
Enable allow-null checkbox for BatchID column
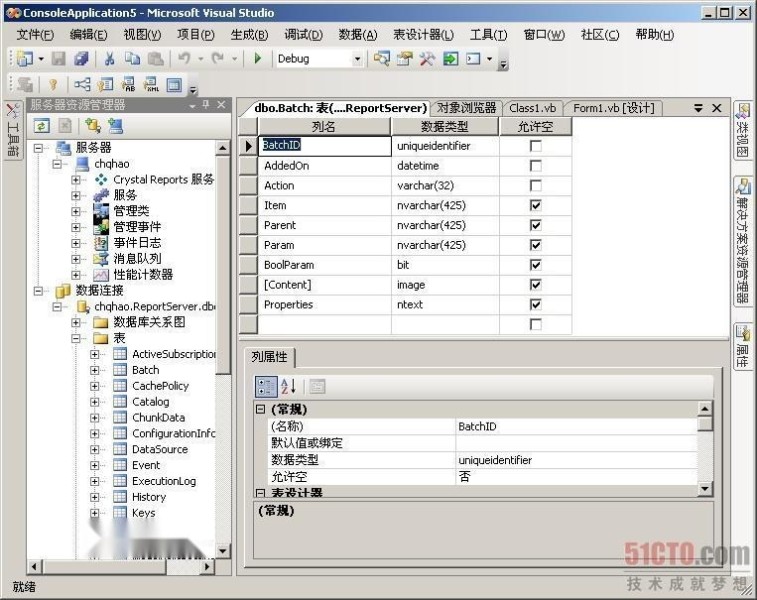[x=535, y=146]
